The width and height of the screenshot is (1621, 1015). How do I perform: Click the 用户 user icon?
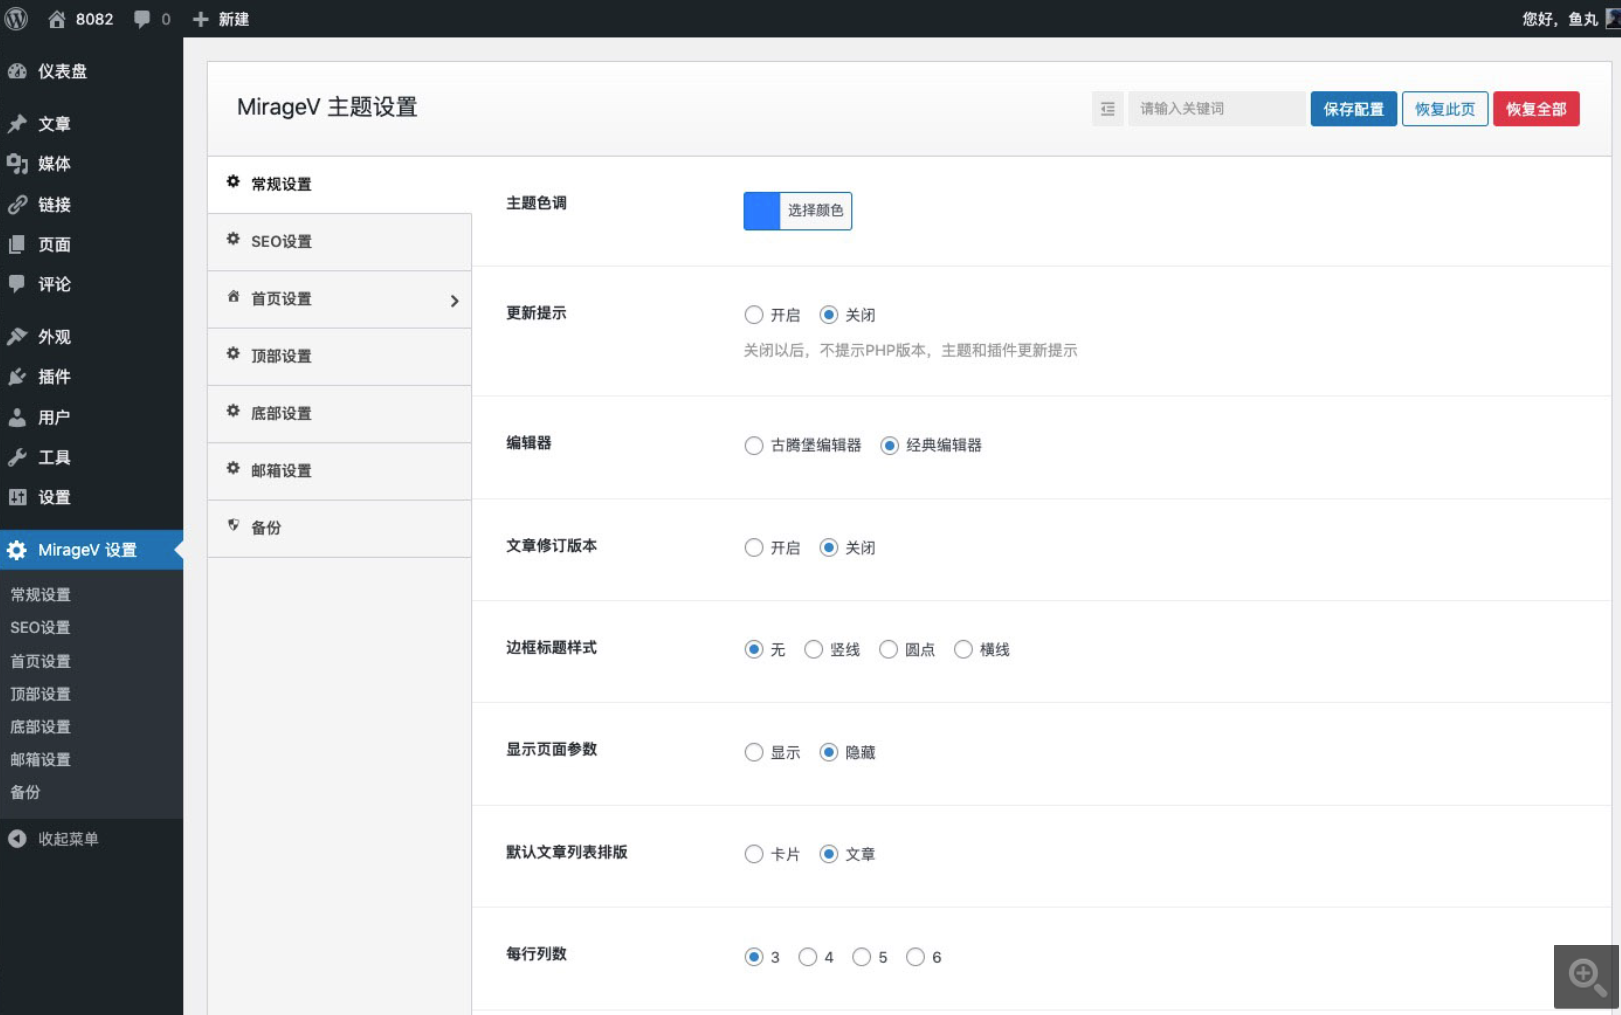(17, 418)
